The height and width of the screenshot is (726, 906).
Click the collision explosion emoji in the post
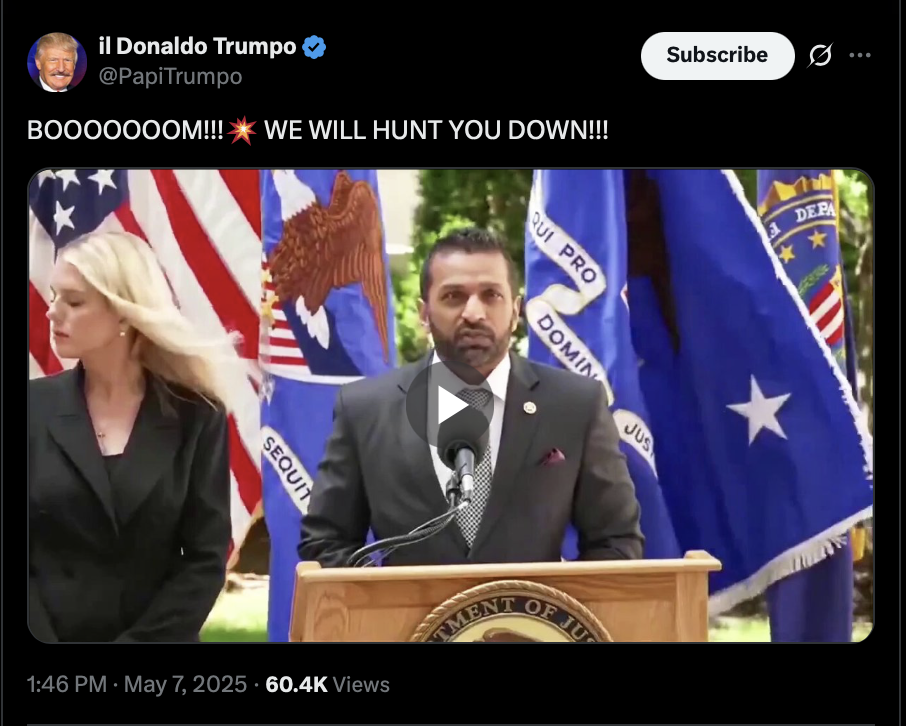pyautogui.click(x=242, y=130)
